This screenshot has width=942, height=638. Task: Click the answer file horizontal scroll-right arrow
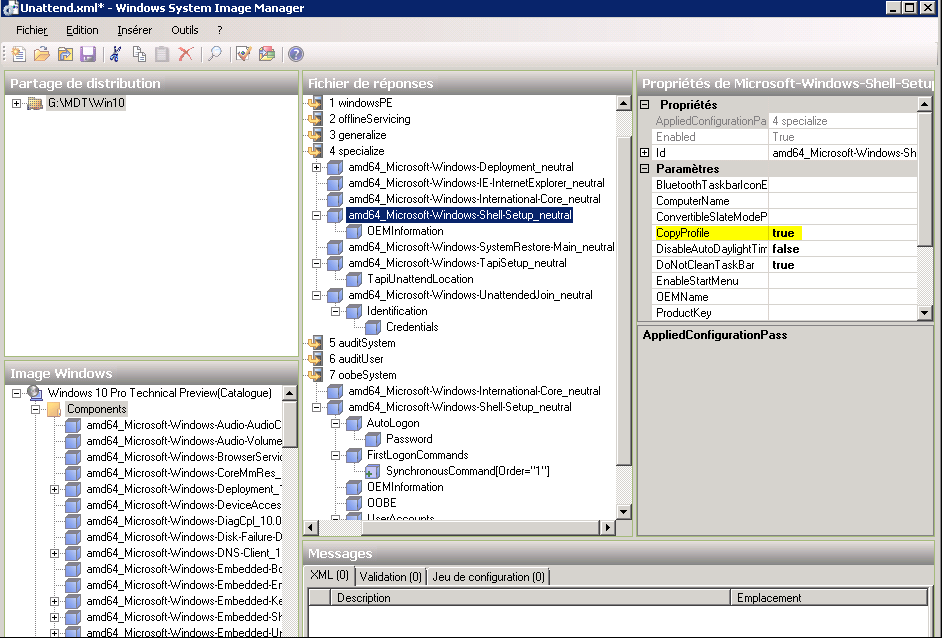[x=607, y=527]
